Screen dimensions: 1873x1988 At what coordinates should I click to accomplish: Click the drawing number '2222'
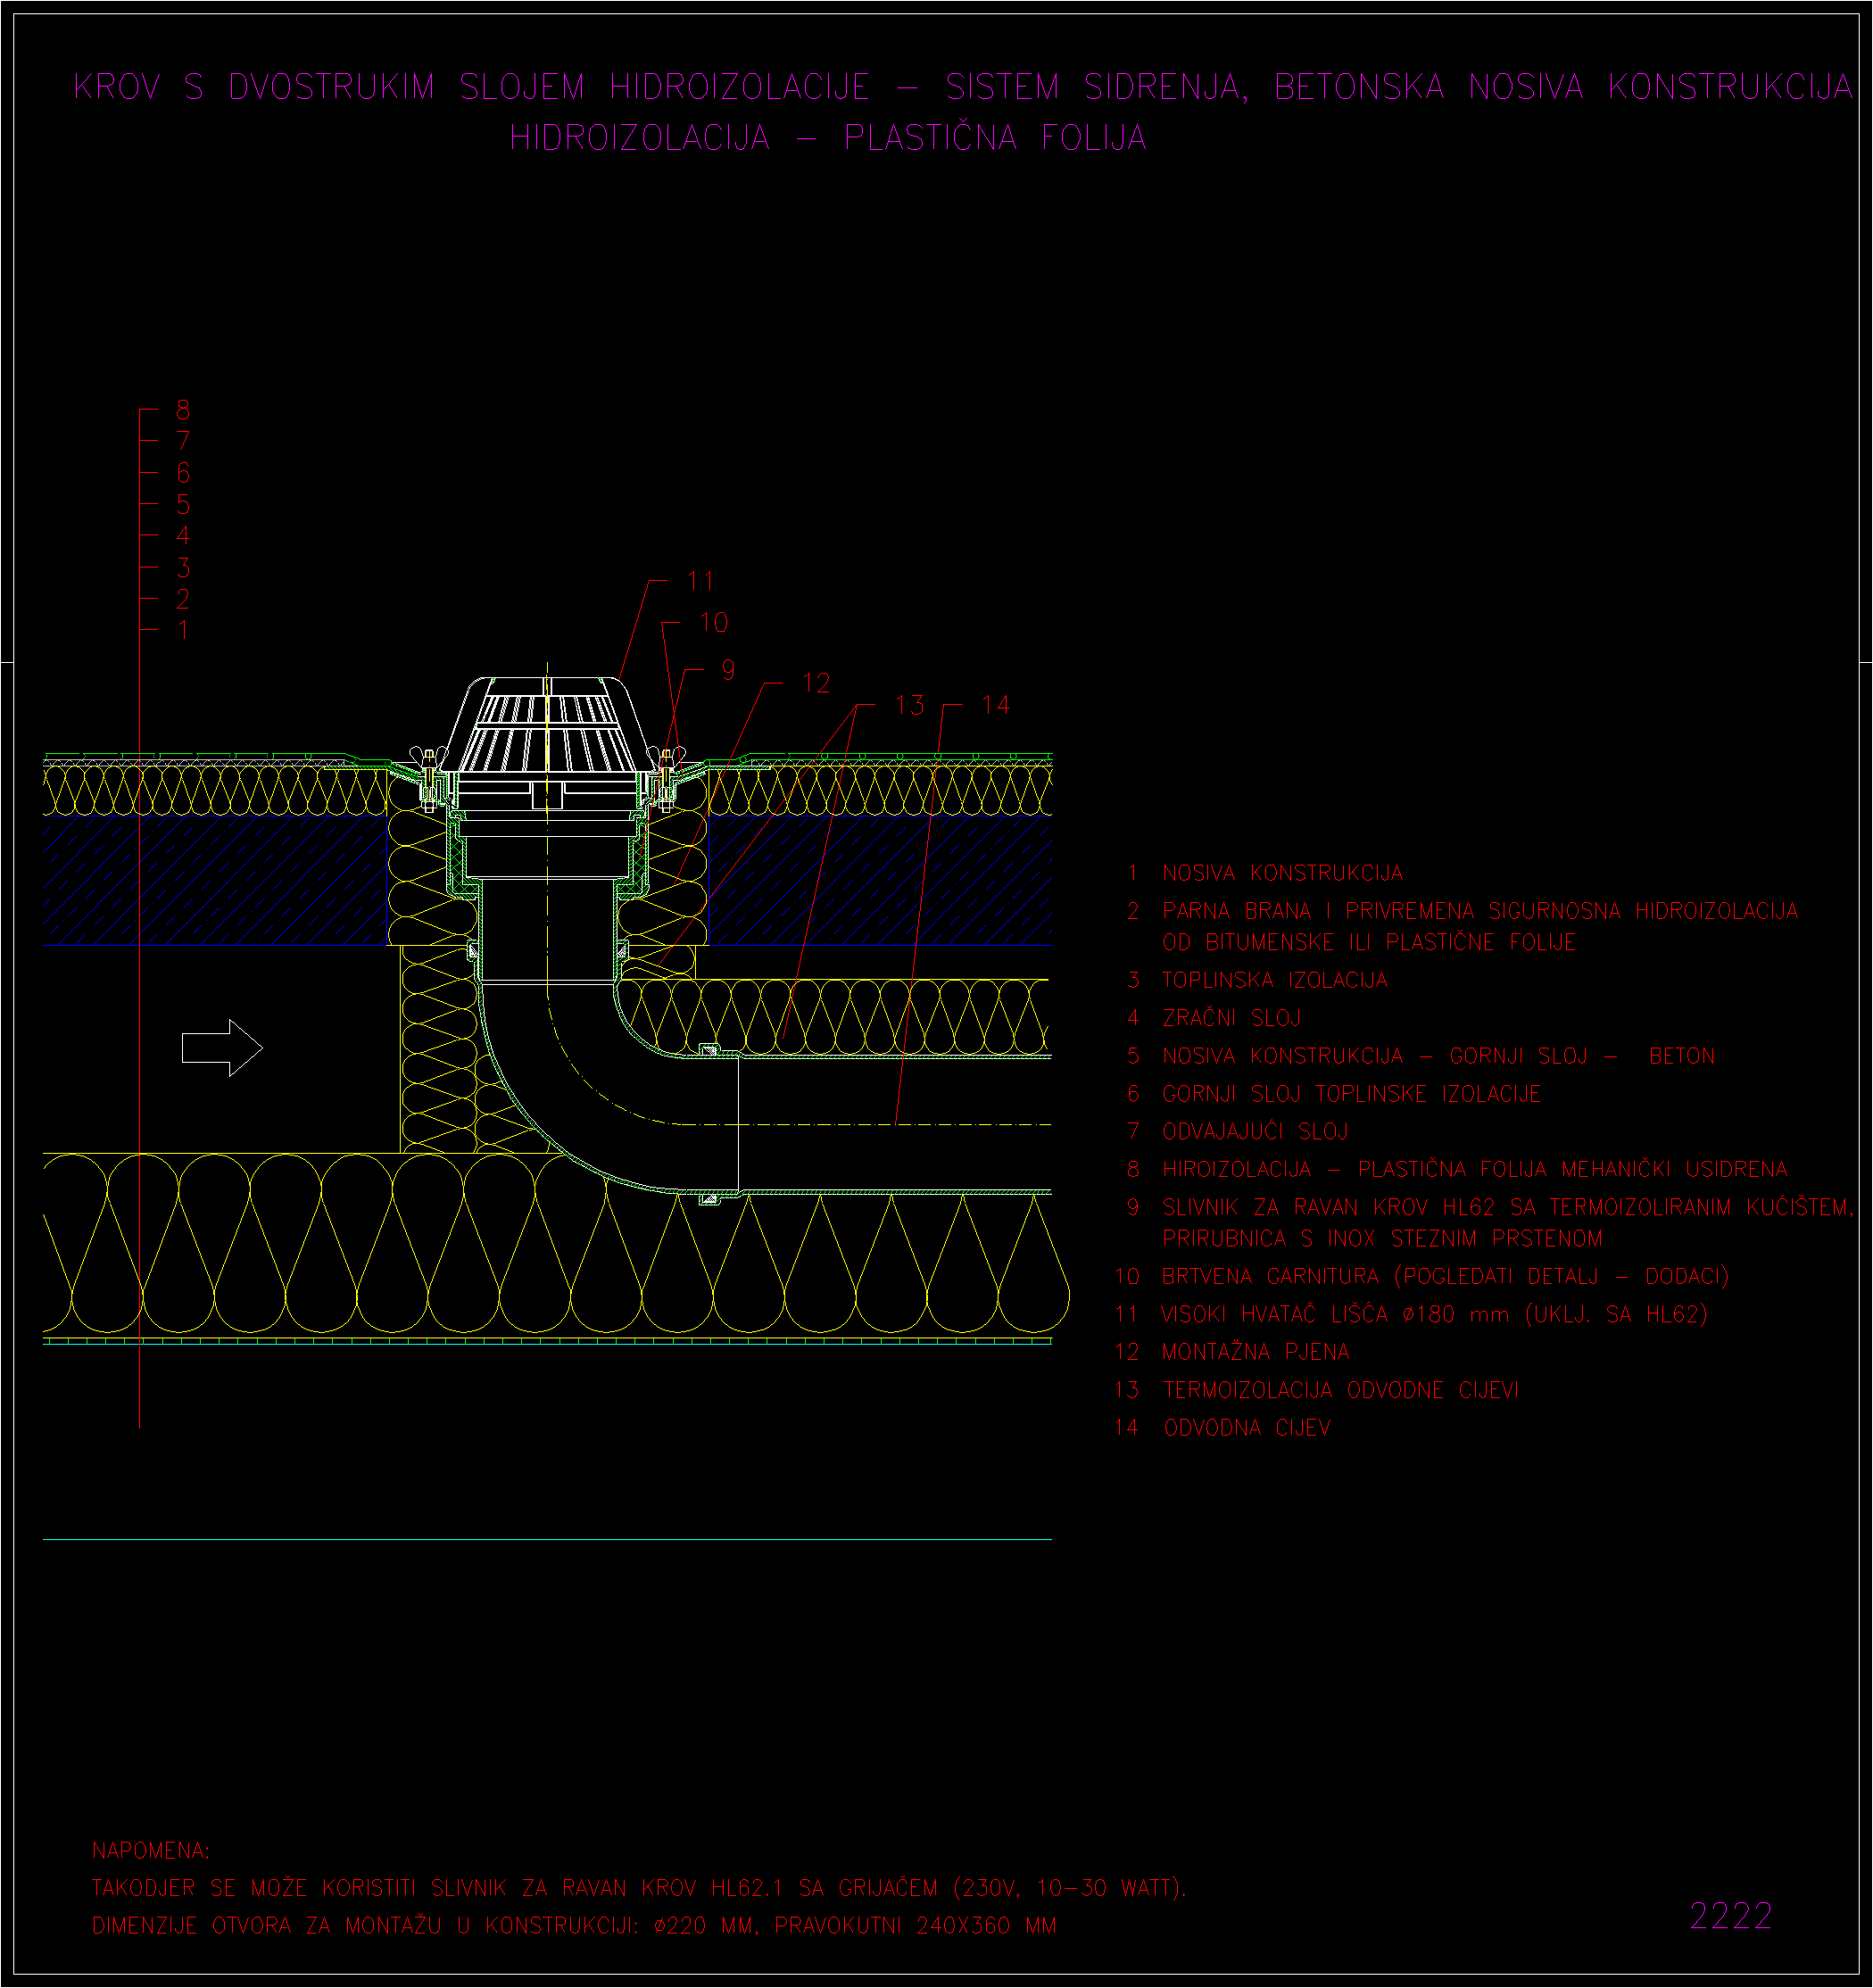click(x=1731, y=1916)
